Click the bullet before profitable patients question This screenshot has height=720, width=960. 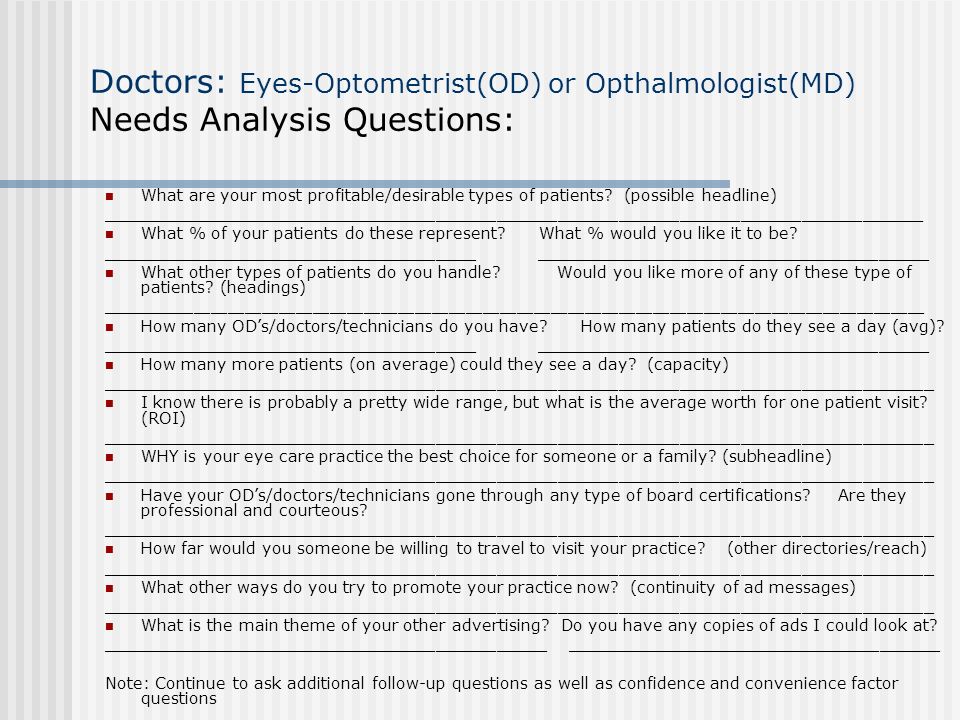click(x=110, y=197)
